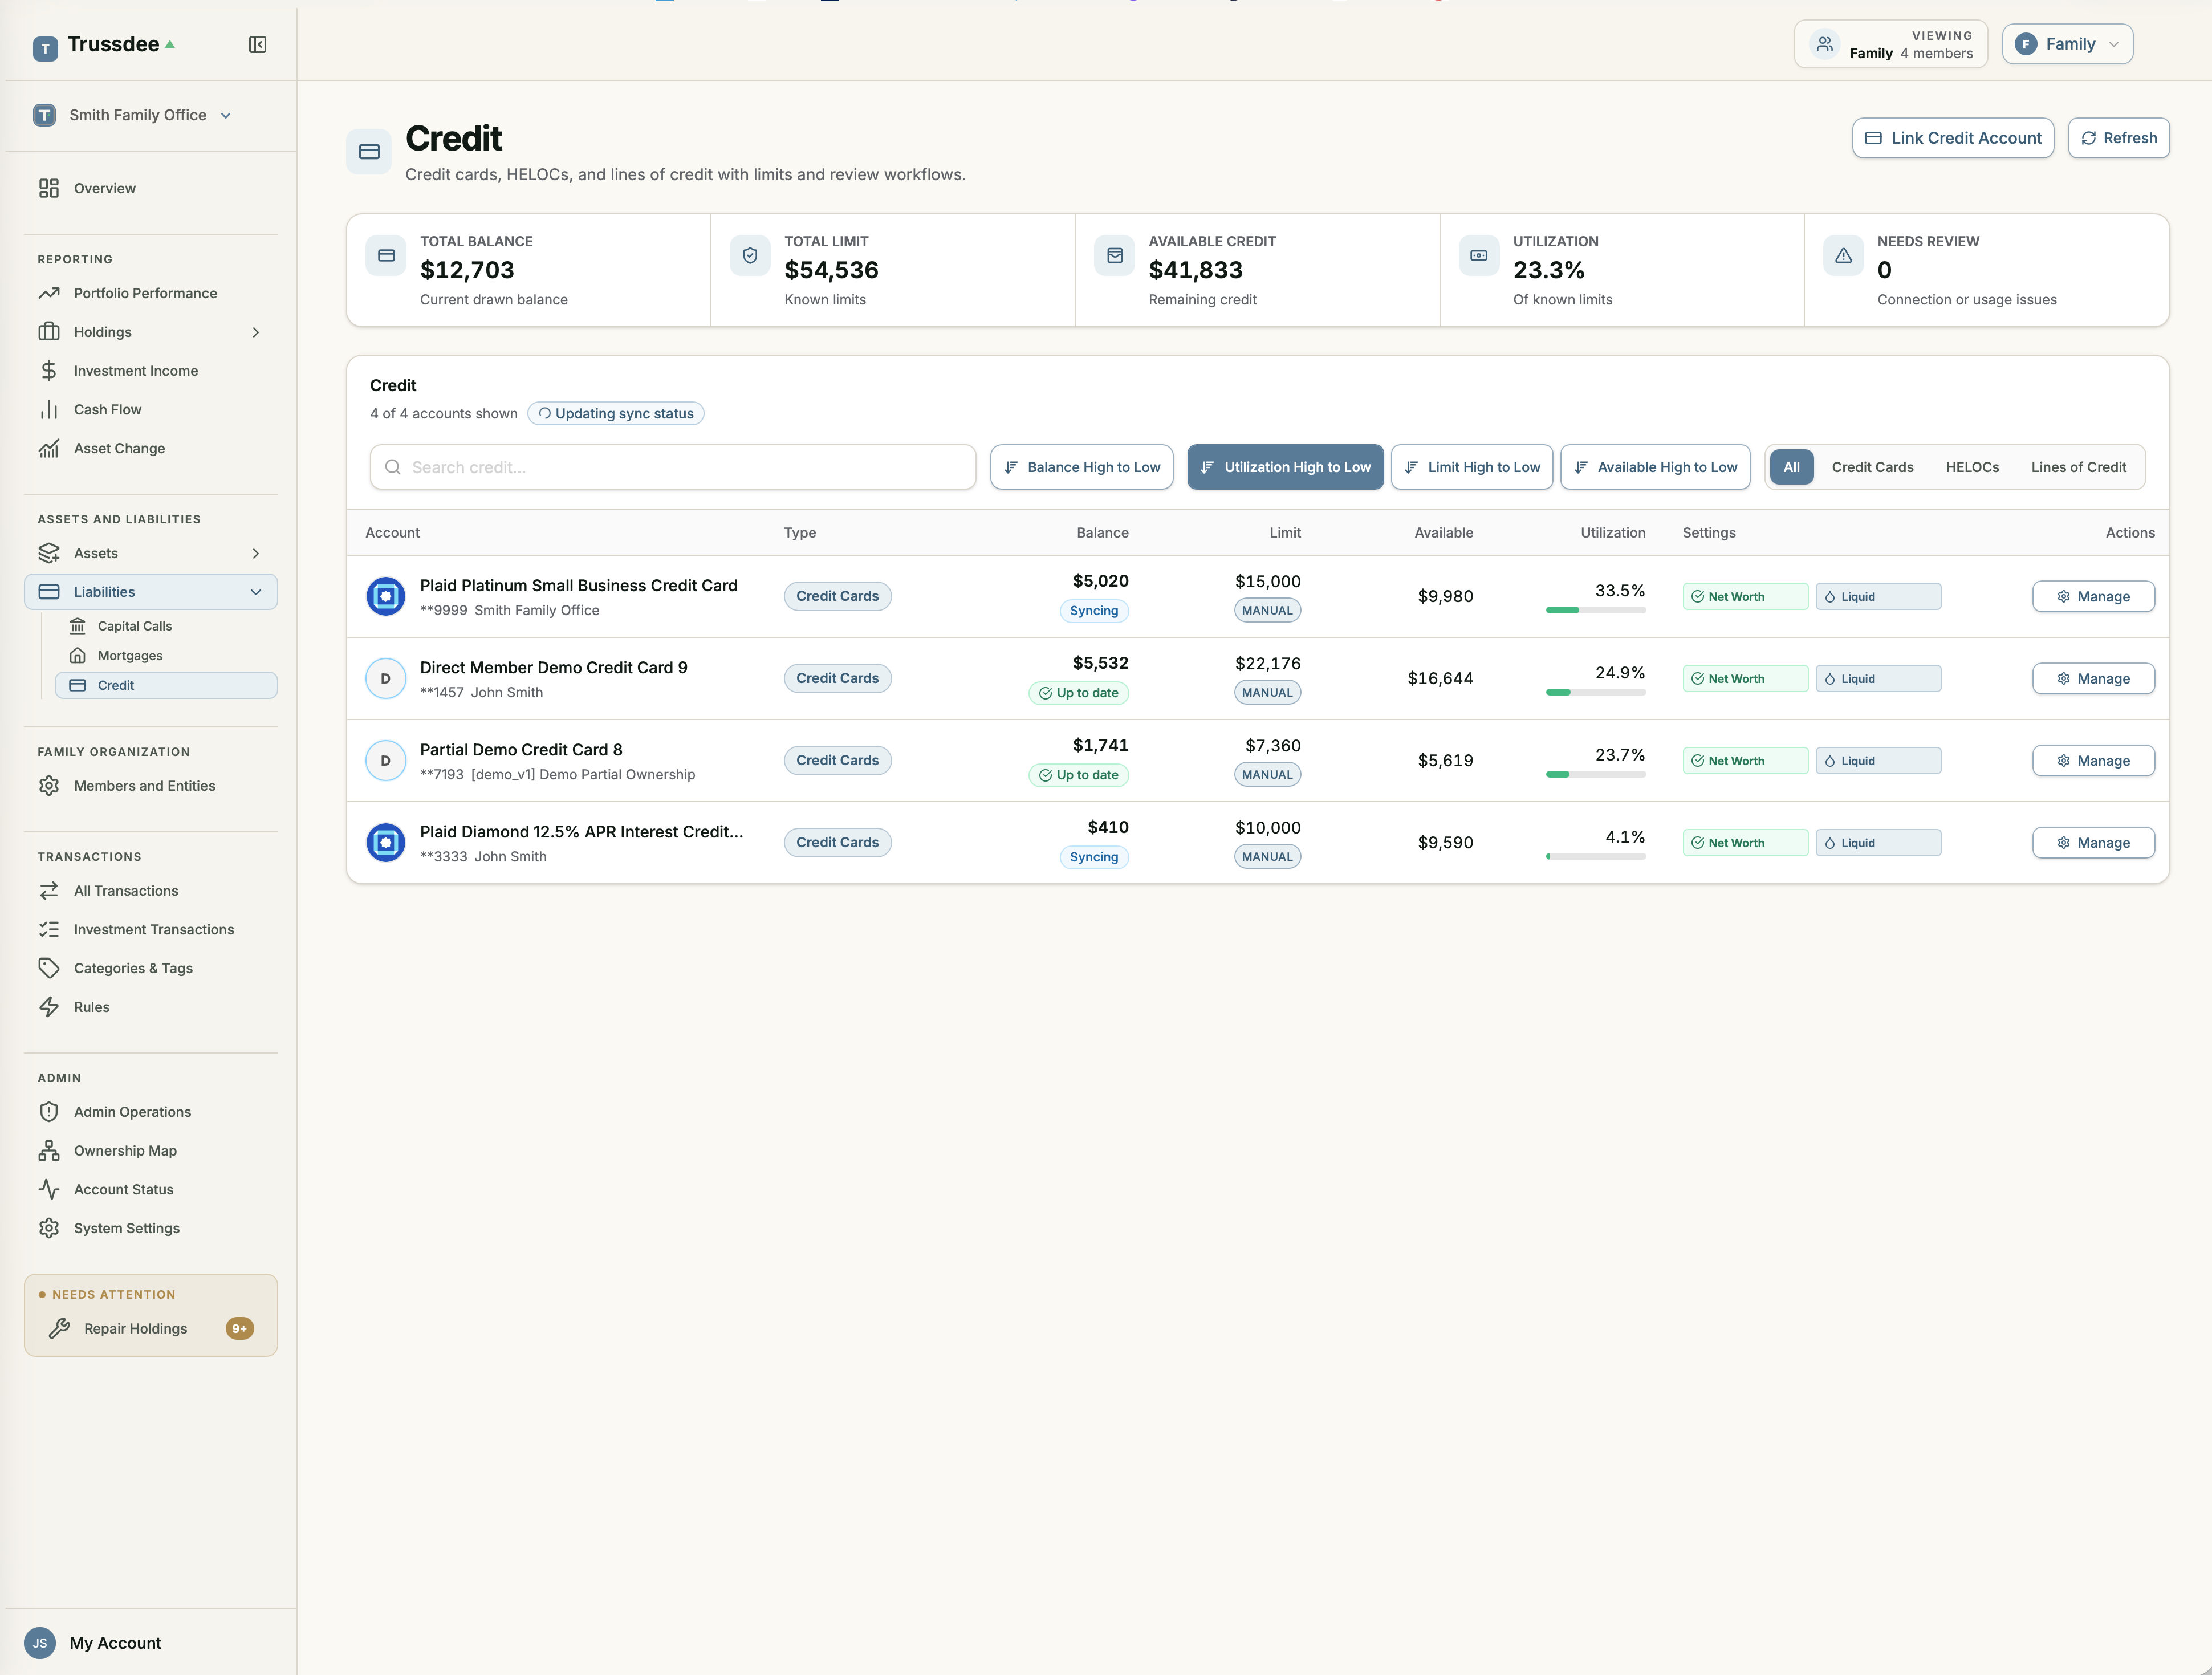Screen dimensions: 2212x1675
Task: Manage Partial Demo Credit Card 8
Action: tap(2093, 761)
